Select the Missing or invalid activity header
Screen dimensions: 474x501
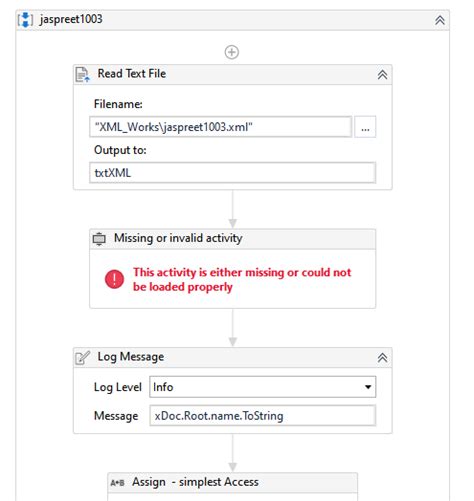click(232, 239)
